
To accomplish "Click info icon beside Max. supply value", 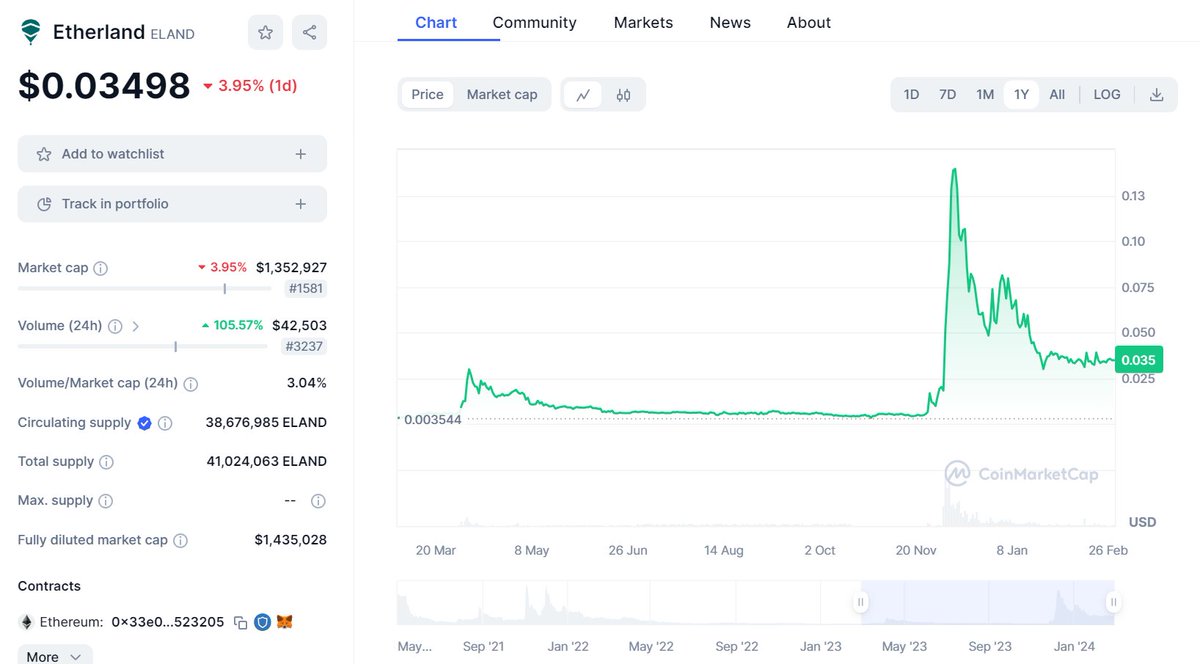I will (x=318, y=501).
